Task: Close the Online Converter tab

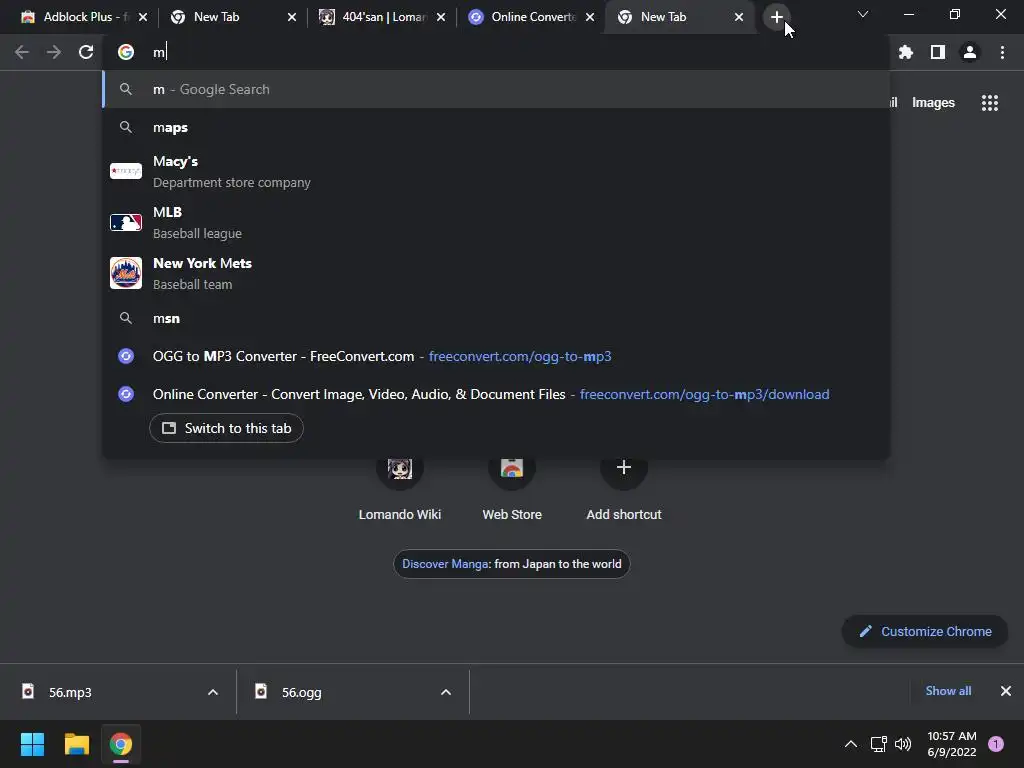Action: coord(590,17)
